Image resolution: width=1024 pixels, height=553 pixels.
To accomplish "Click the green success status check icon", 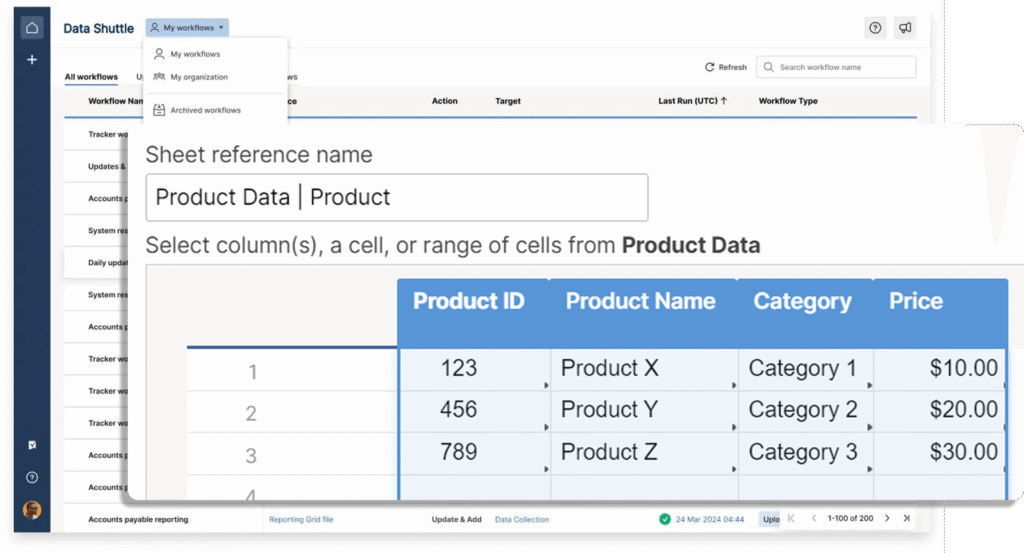I will (665, 519).
